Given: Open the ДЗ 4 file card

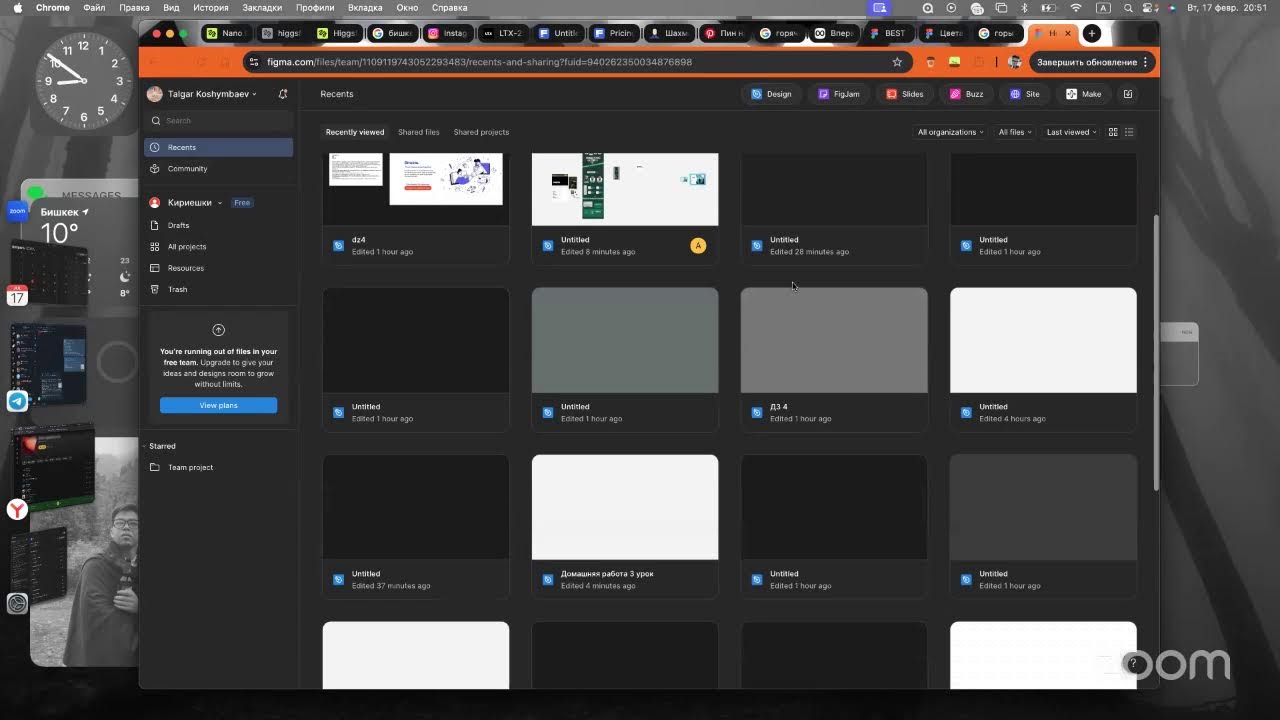Looking at the screenshot, I should (x=834, y=359).
